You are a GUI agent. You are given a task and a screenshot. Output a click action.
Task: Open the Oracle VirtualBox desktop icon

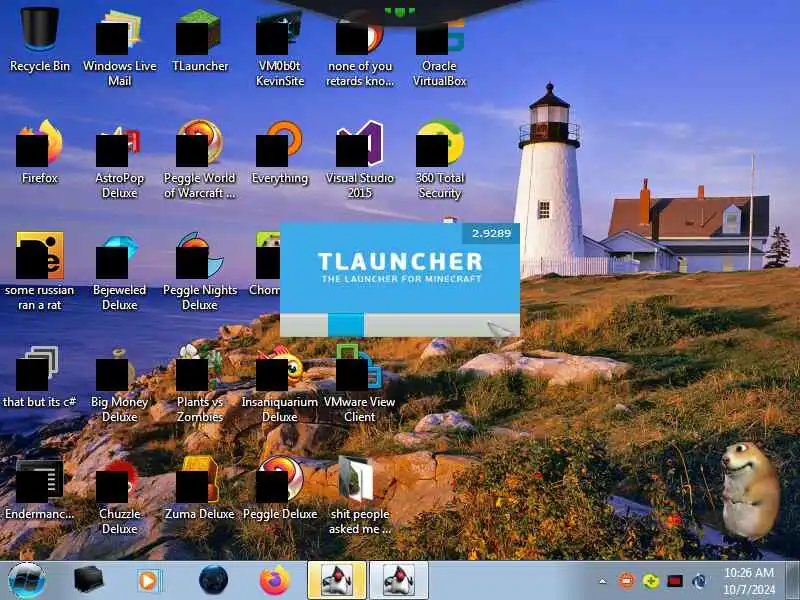click(x=439, y=46)
